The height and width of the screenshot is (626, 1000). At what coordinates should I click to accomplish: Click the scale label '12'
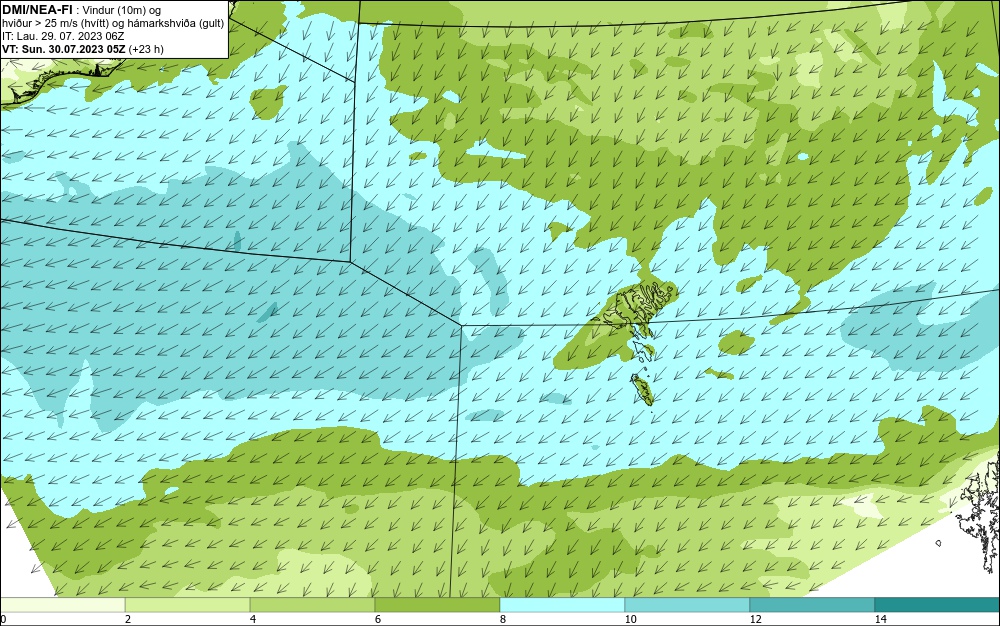755,620
